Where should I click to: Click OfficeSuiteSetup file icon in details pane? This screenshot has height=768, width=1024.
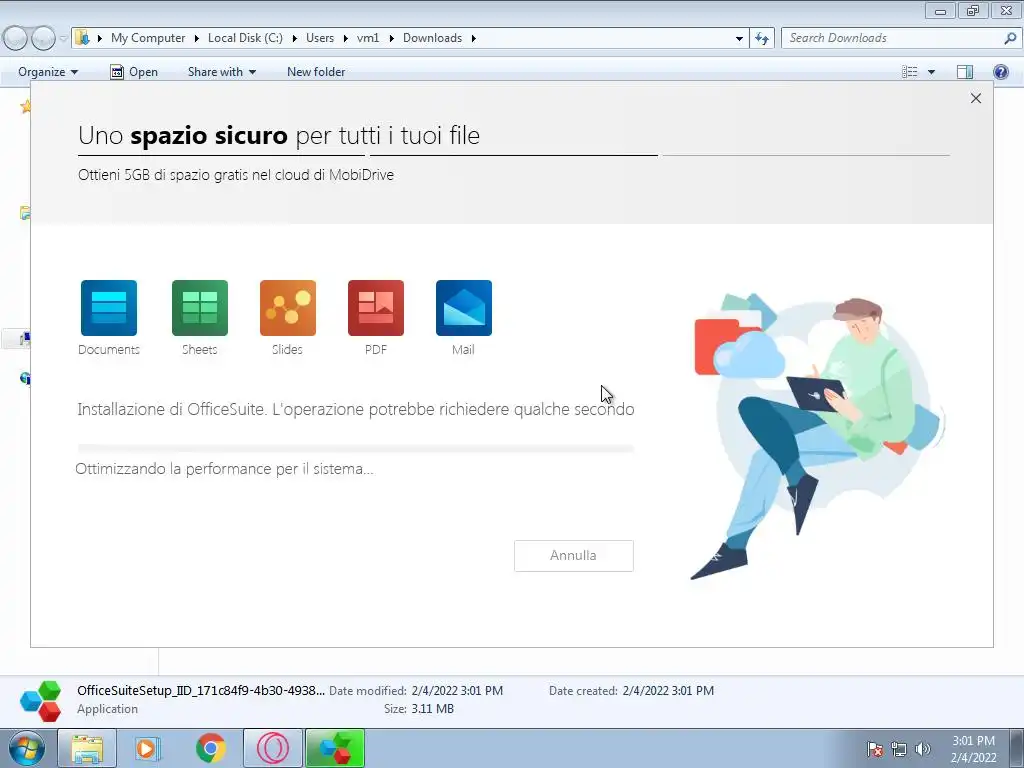(40, 701)
